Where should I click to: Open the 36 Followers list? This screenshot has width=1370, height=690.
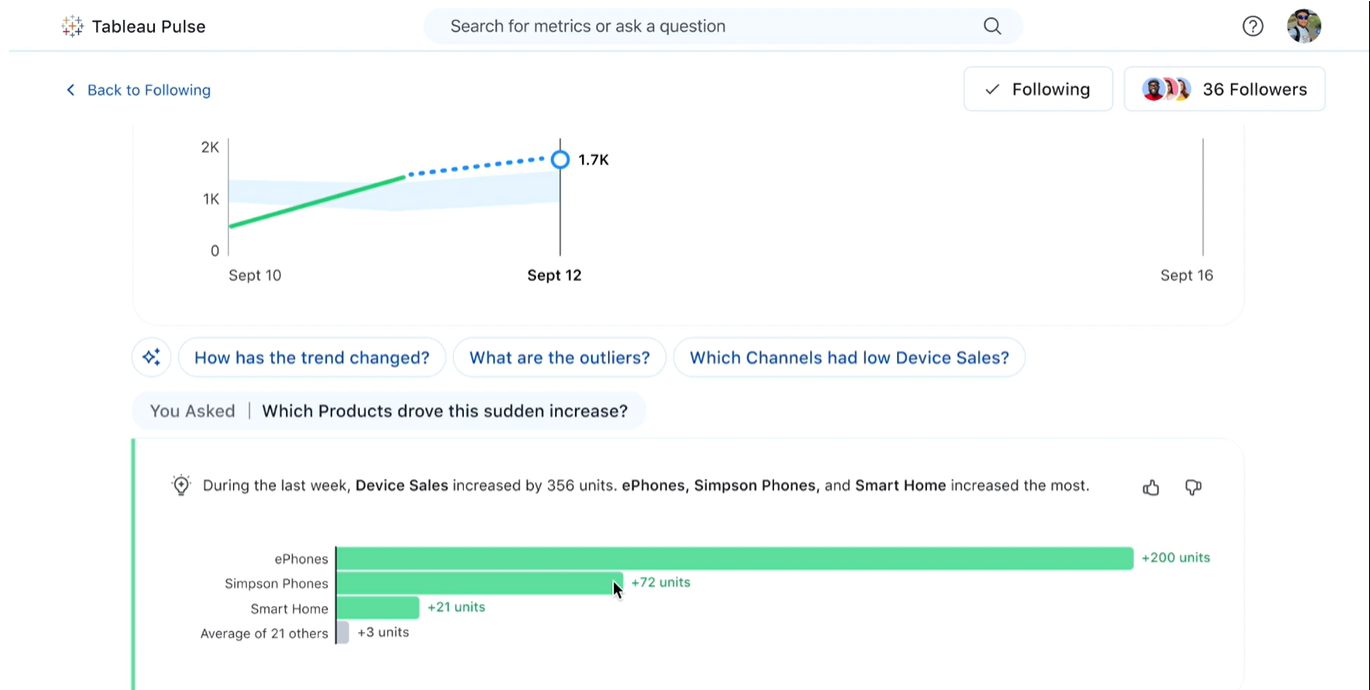pyautogui.click(x=1224, y=89)
